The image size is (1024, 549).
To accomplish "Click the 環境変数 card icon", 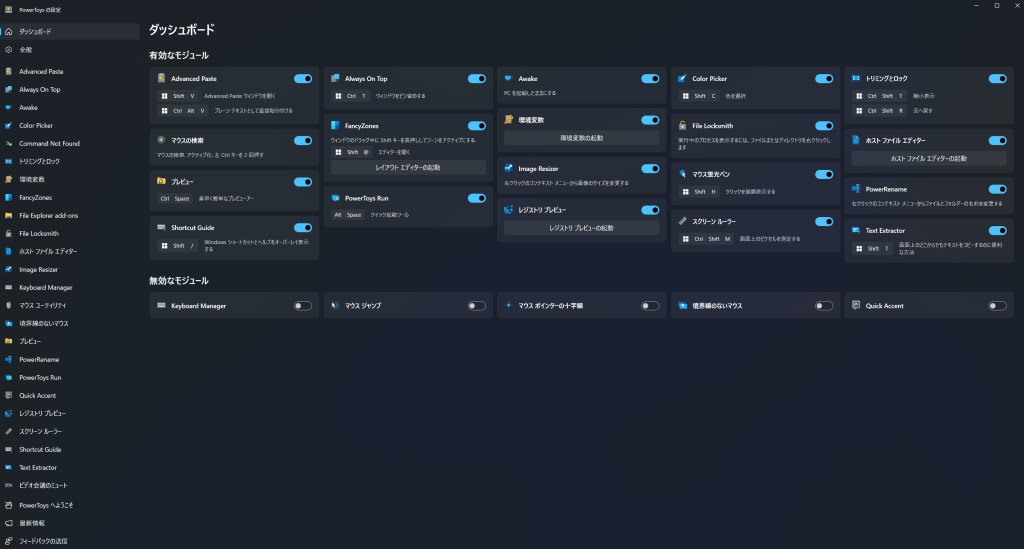I will tap(509, 119).
